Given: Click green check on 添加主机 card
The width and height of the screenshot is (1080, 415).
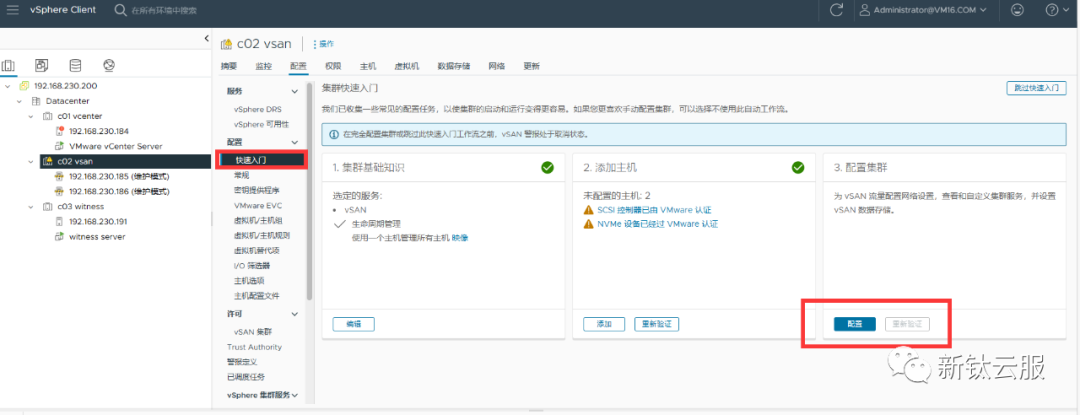Looking at the screenshot, I should 798,167.
